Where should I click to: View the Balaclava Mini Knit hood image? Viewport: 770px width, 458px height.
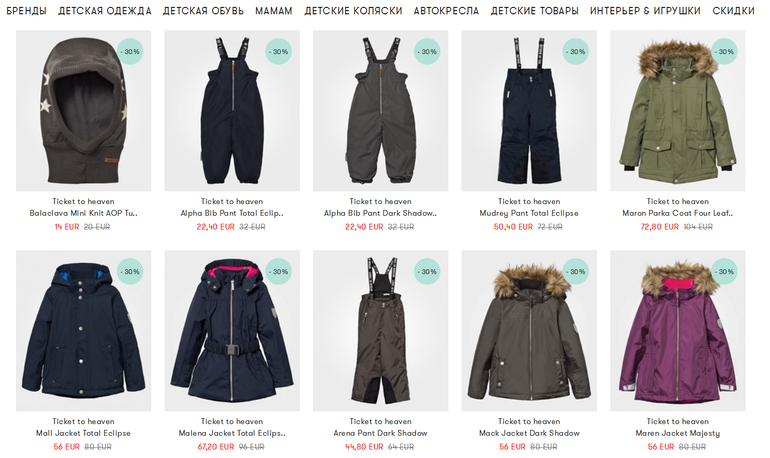tap(83, 110)
